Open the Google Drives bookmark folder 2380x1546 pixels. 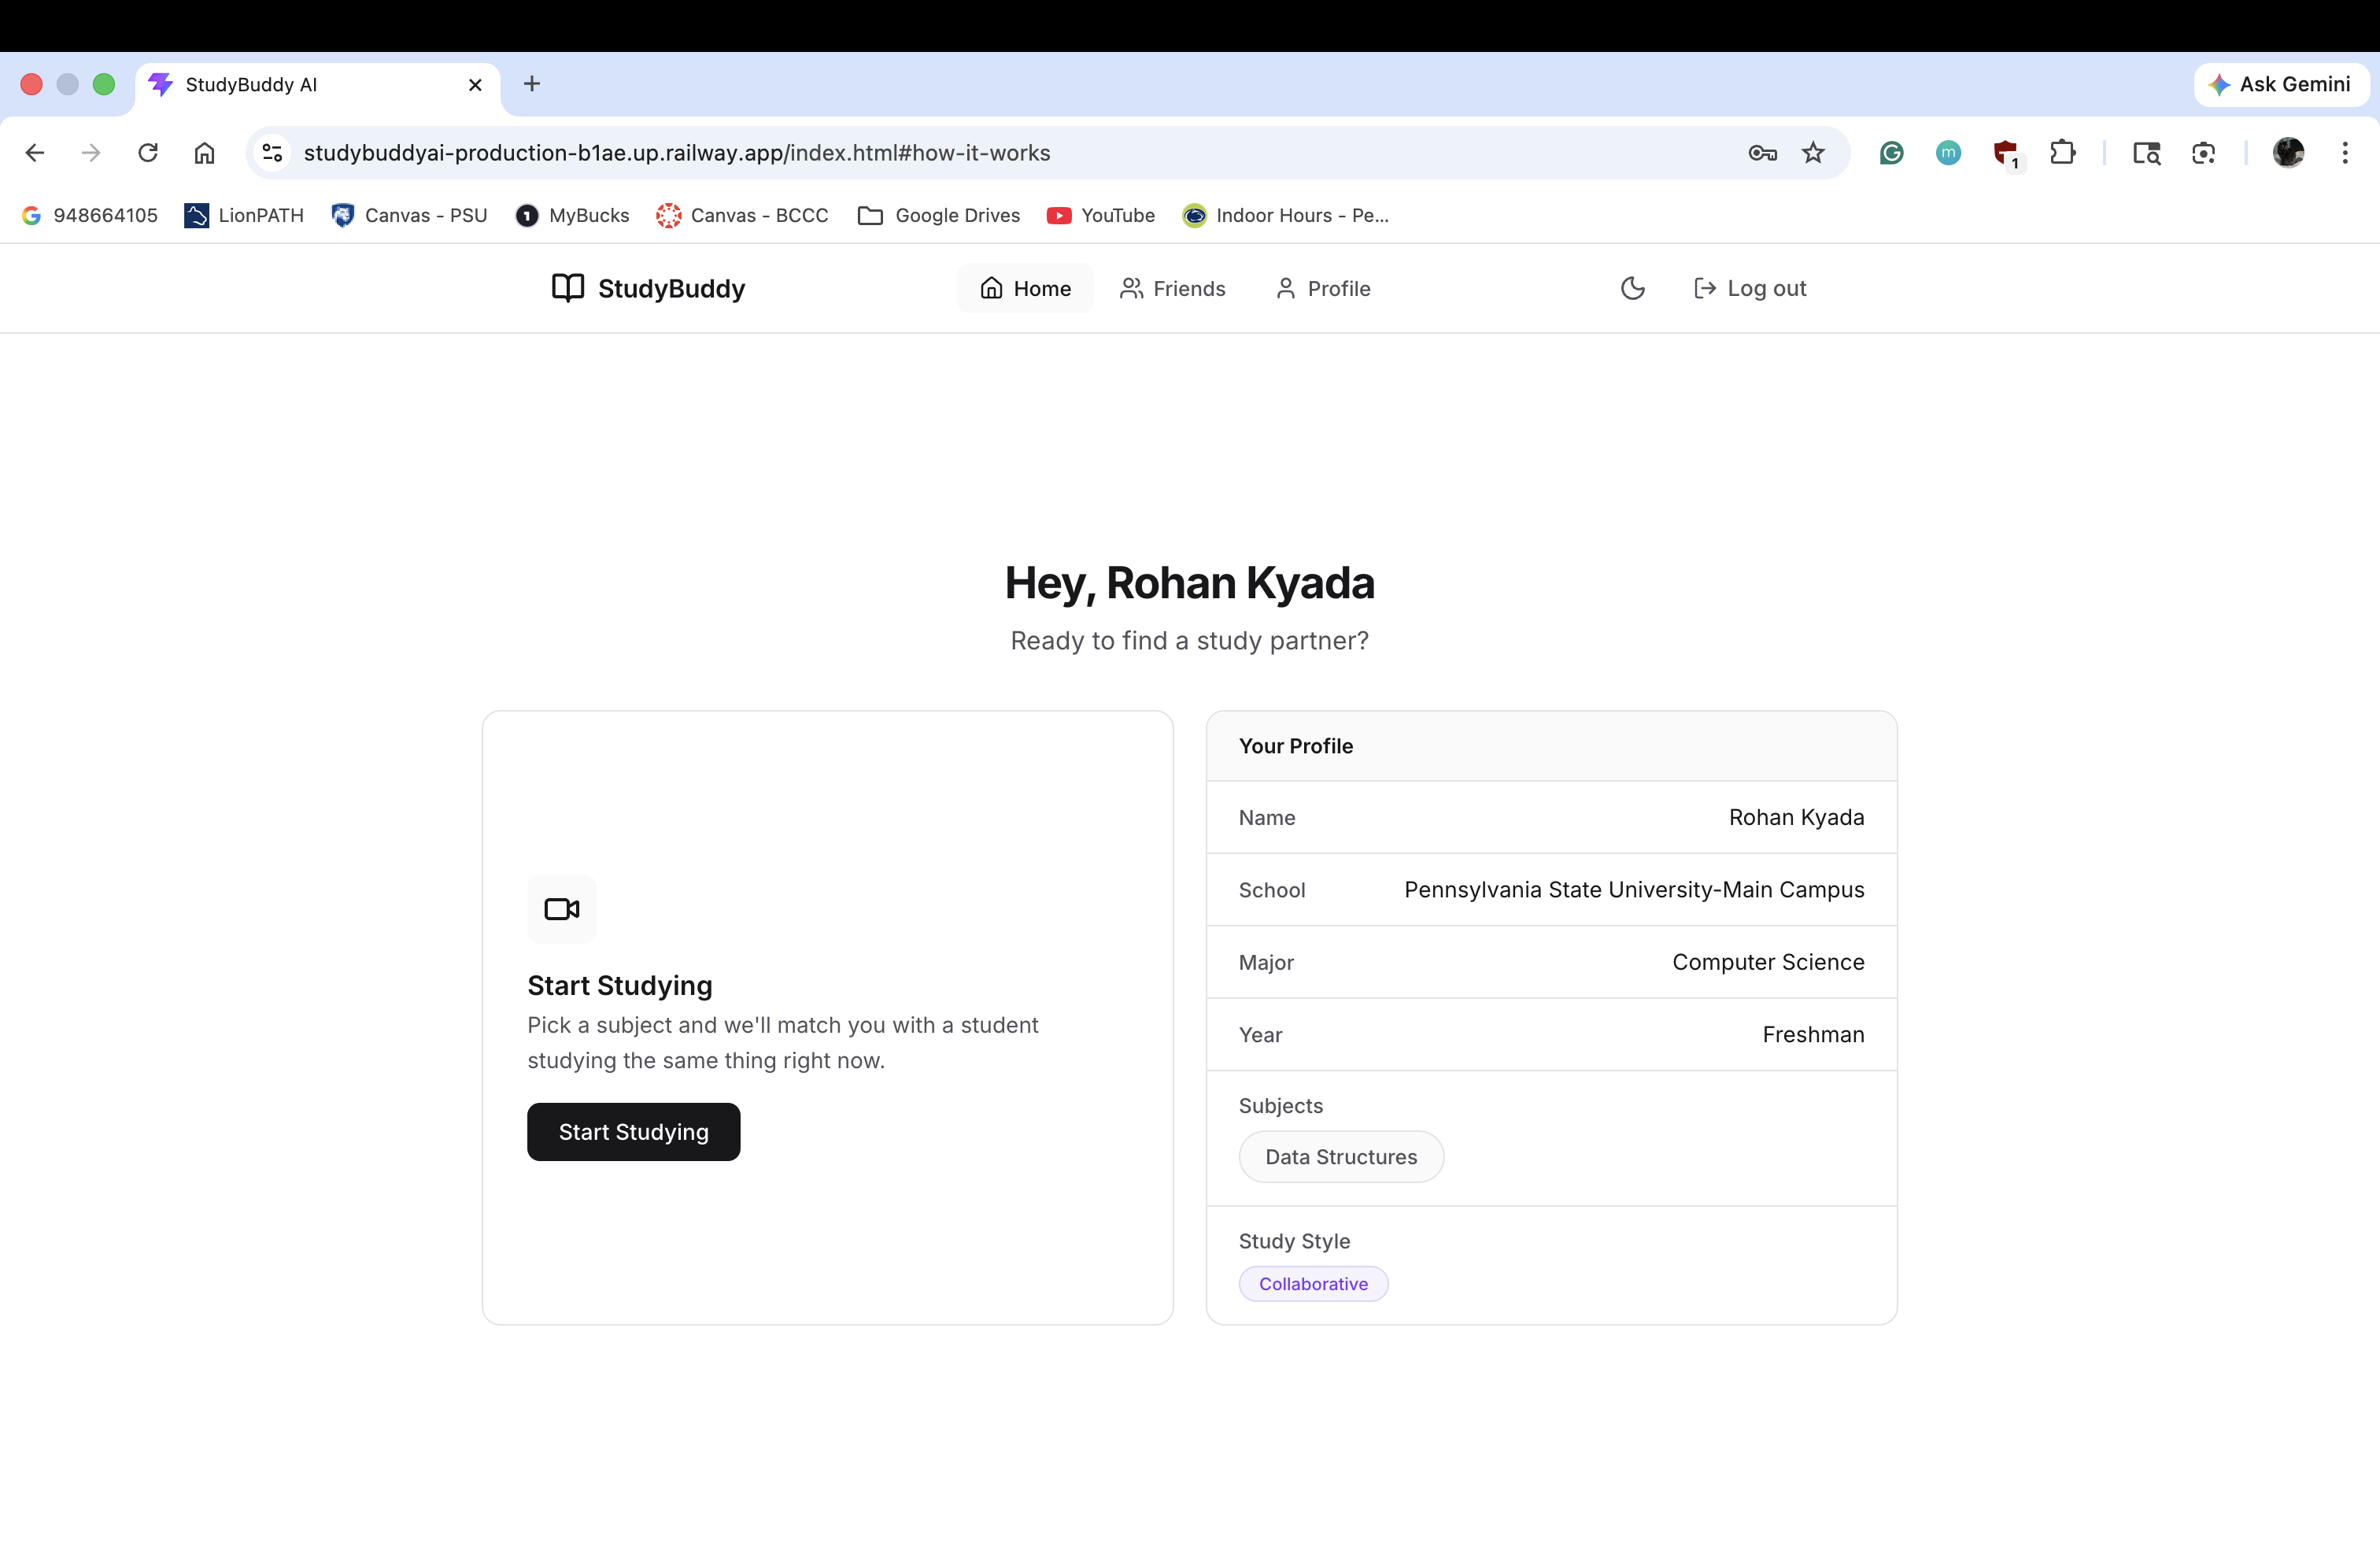pos(938,216)
